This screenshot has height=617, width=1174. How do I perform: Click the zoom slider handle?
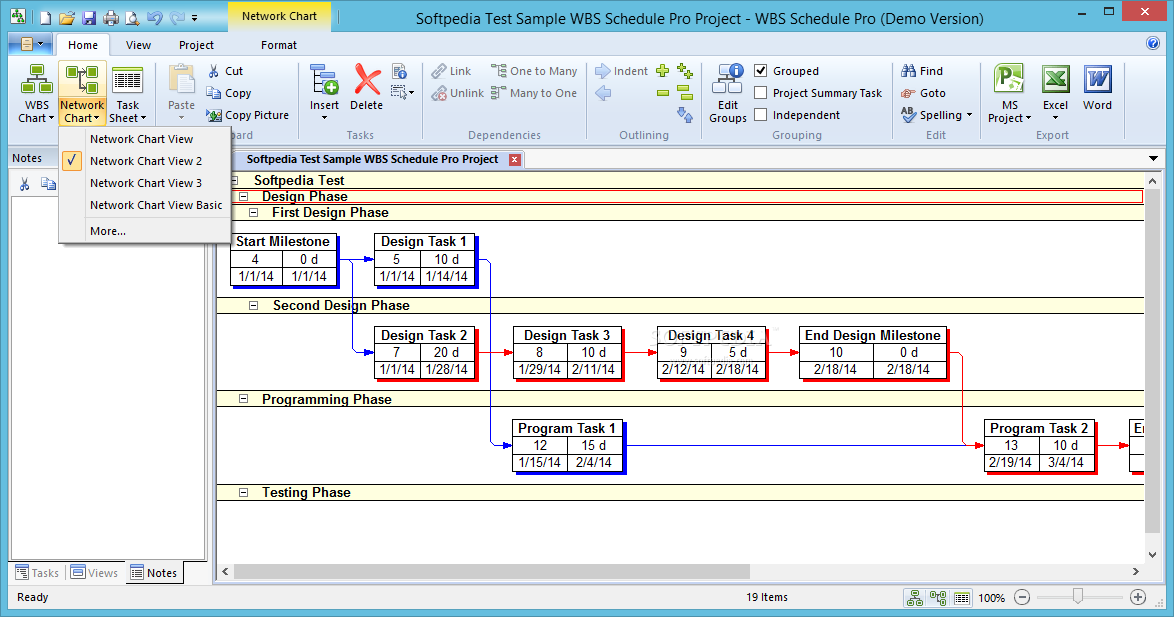click(x=1077, y=597)
